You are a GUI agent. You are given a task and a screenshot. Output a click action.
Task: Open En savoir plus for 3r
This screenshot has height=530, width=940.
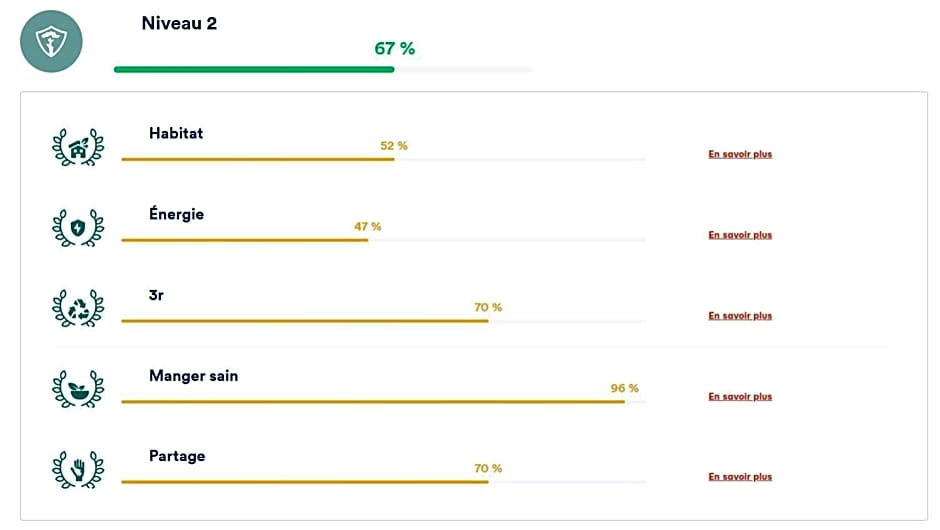coord(740,316)
